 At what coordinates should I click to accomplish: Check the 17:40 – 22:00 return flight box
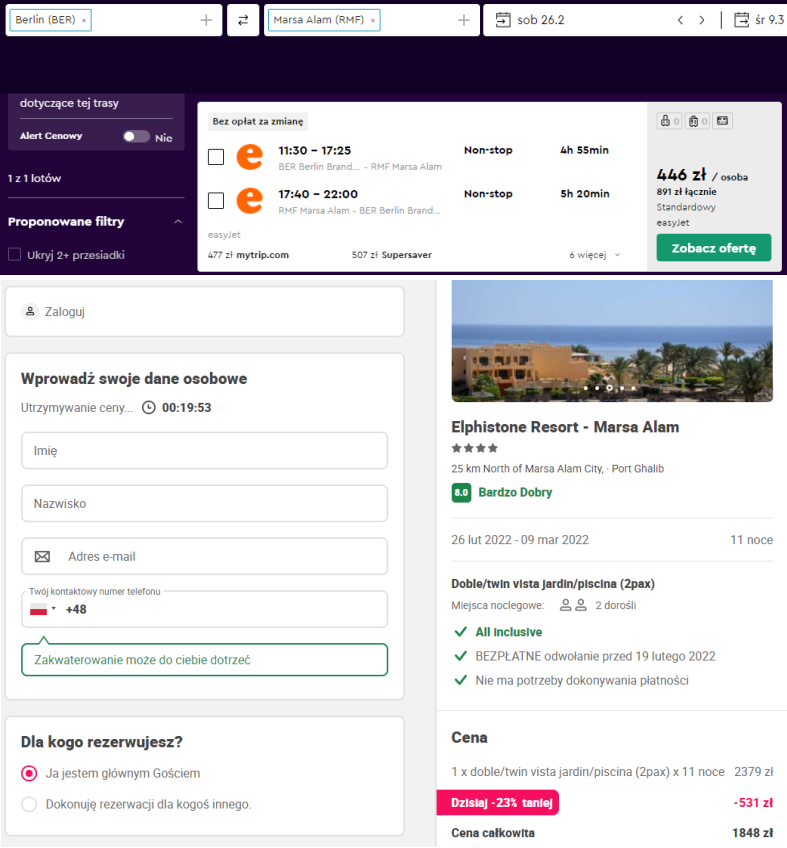click(216, 201)
